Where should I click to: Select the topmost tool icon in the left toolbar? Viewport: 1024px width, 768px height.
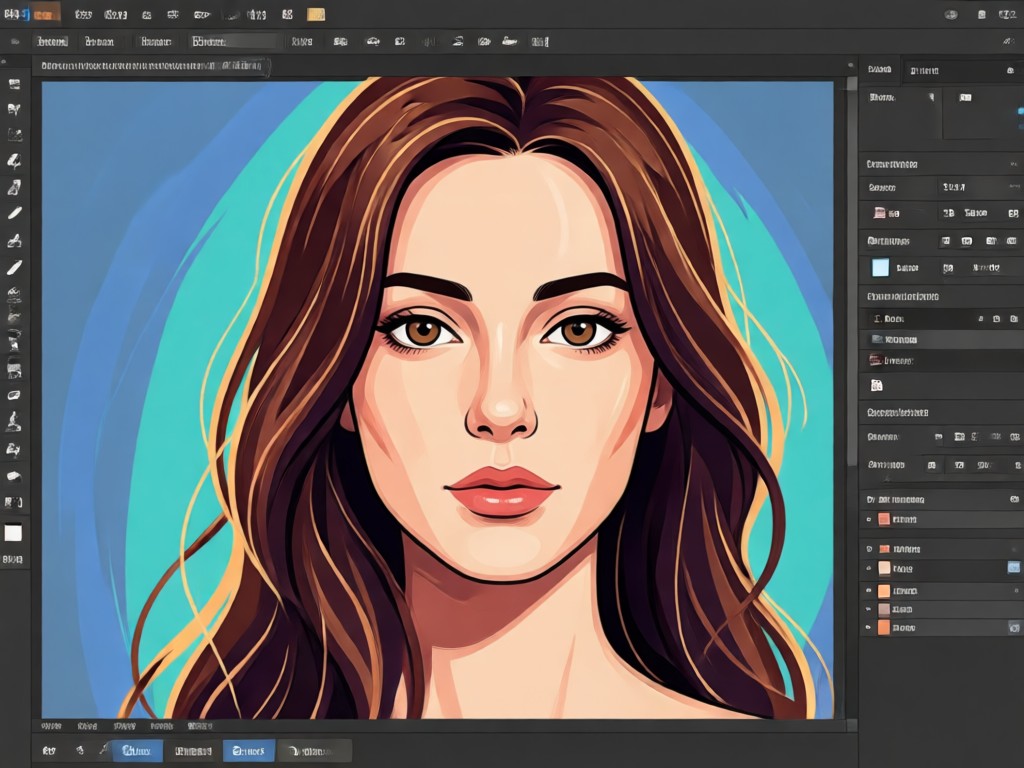(x=14, y=84)
